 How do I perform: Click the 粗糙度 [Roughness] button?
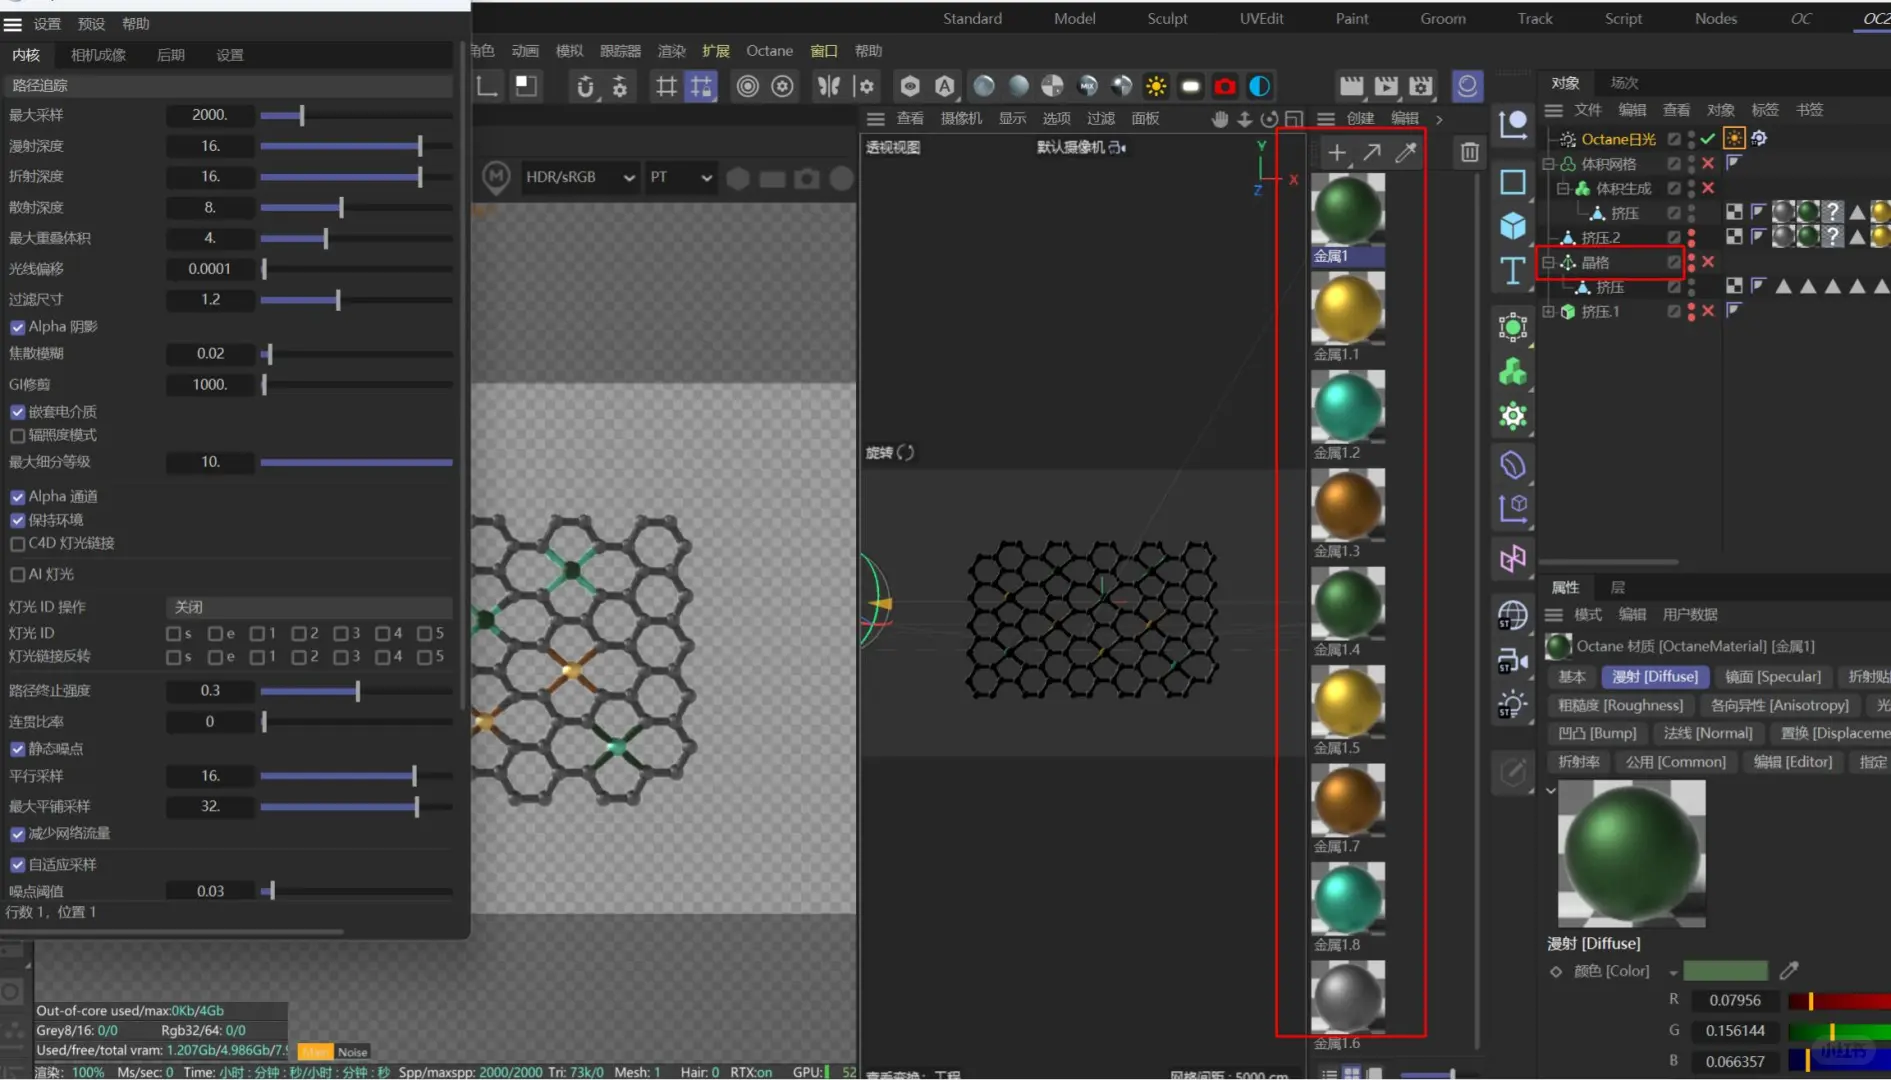tap(1620, 705)
